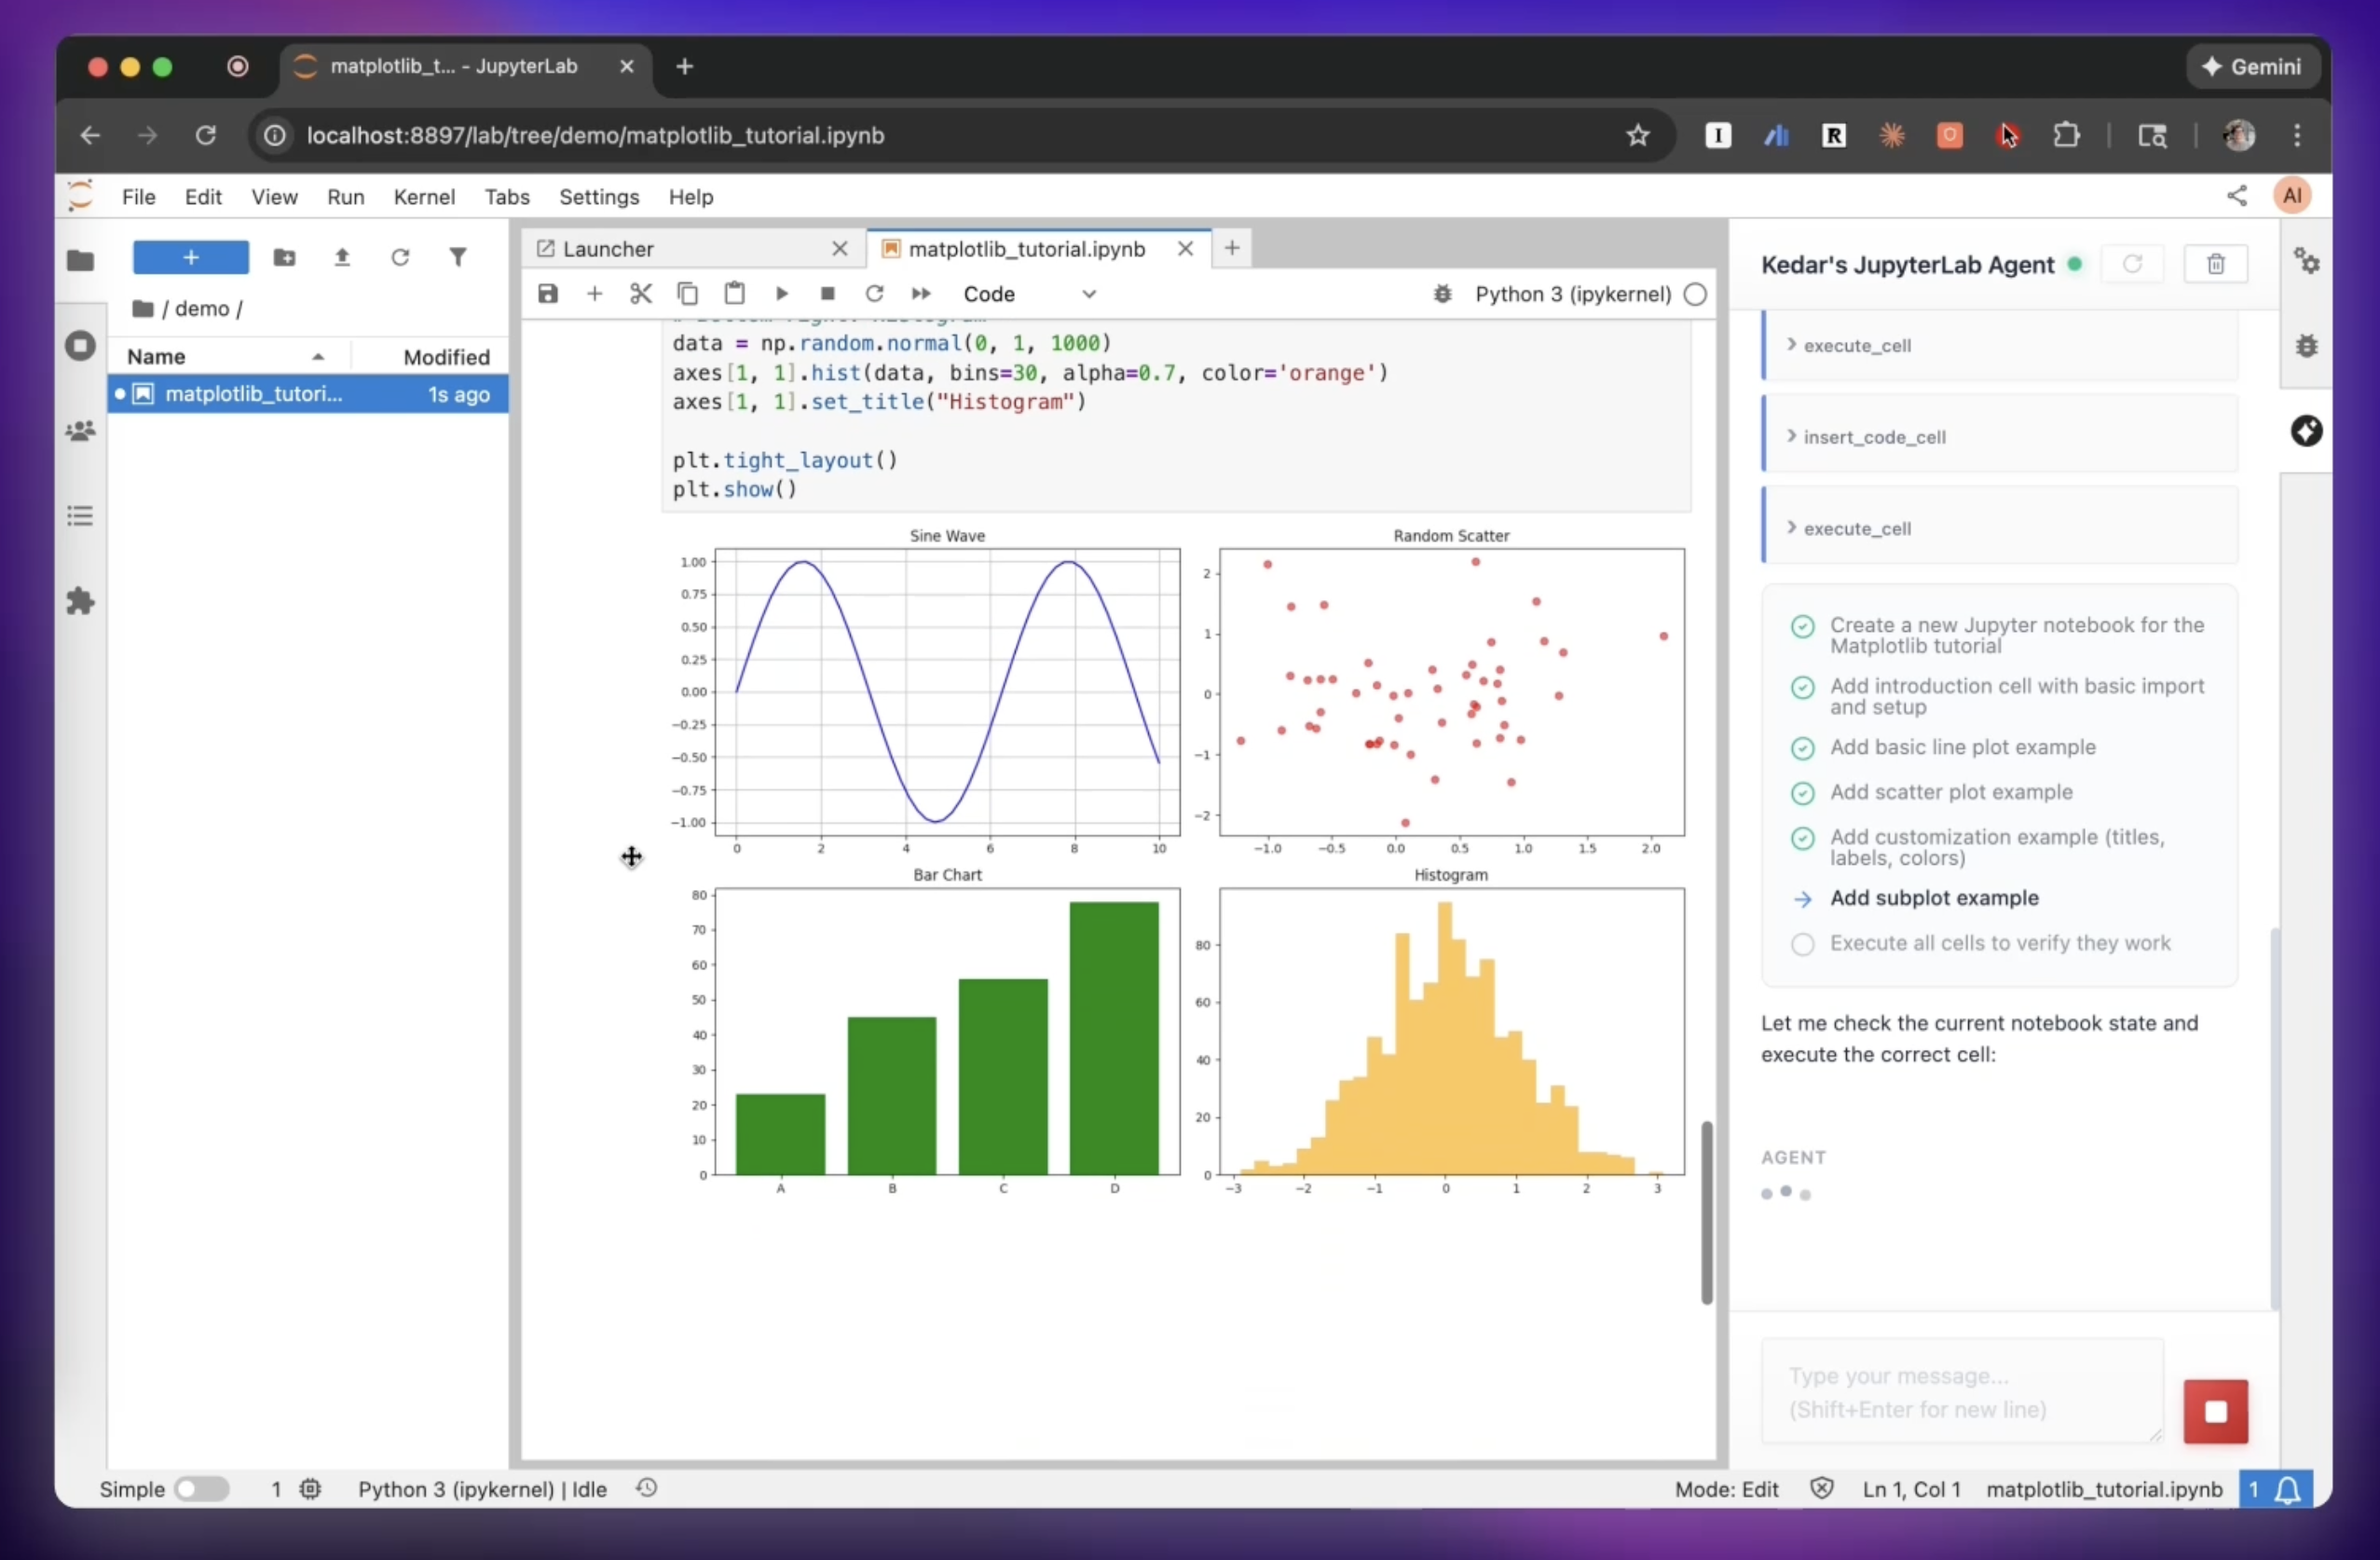Open Table of Contents sidebar icon
This screenshot has width=2380, height=1560.
click(x=80, y=516)
